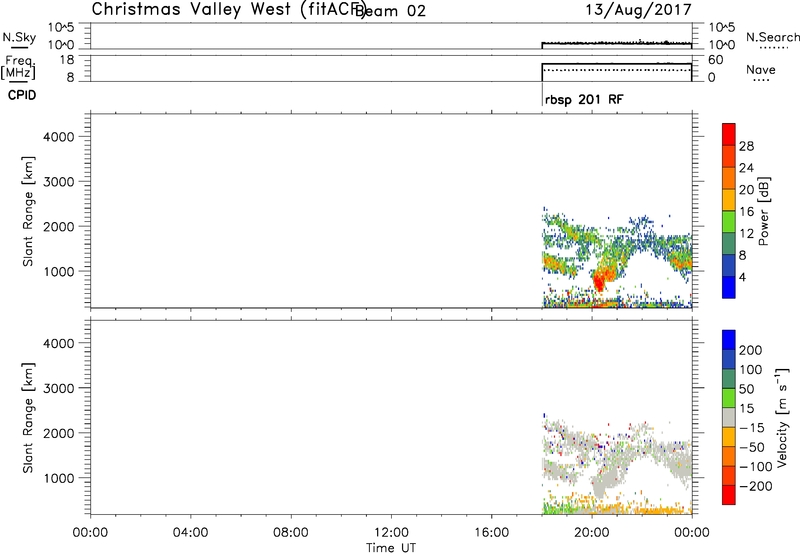Click the rbsp 201 RF annotation
This screenshot has width=800, height=554.
pos(584,99)
